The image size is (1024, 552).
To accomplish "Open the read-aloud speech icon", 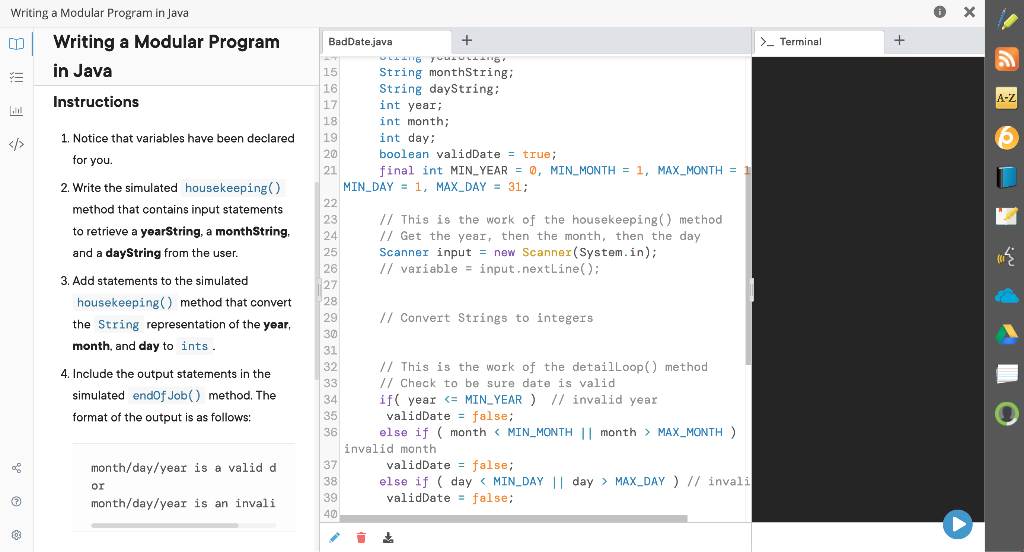I will pyautogui.click(x=1006, y=256).
